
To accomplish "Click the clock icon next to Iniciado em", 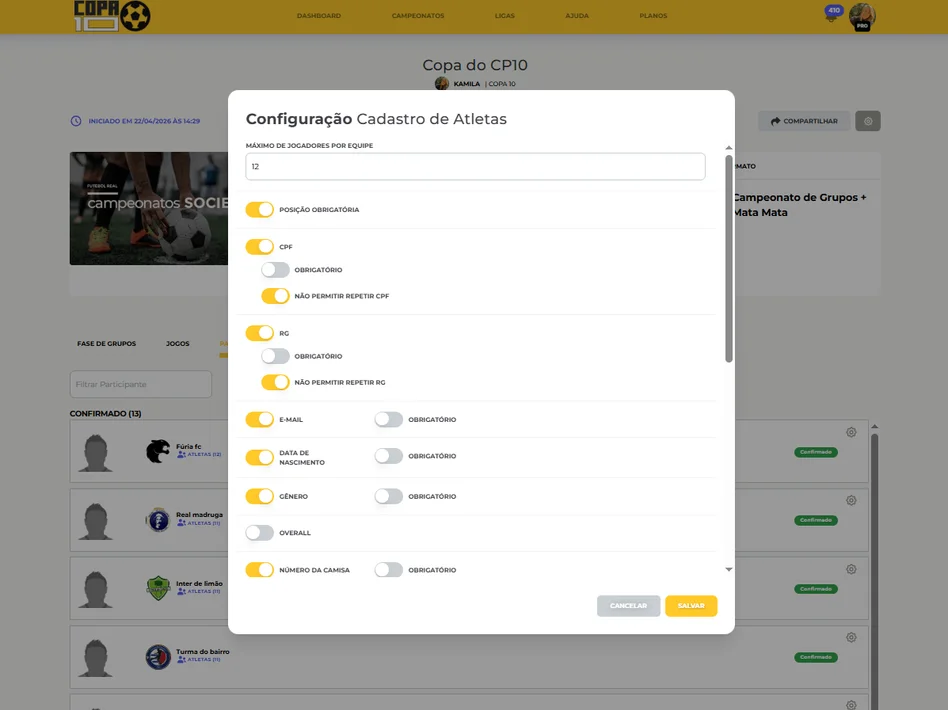I will 76,121.
